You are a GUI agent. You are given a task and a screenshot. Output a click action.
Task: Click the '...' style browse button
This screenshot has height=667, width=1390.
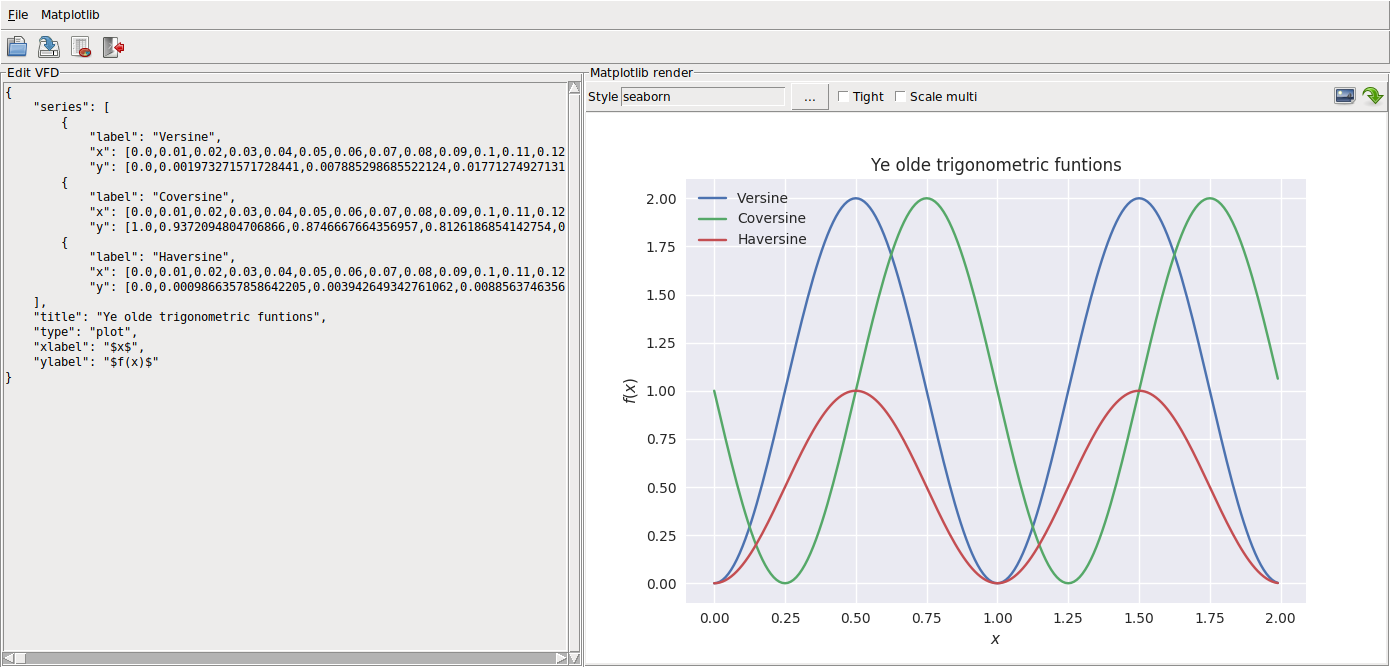810,97
